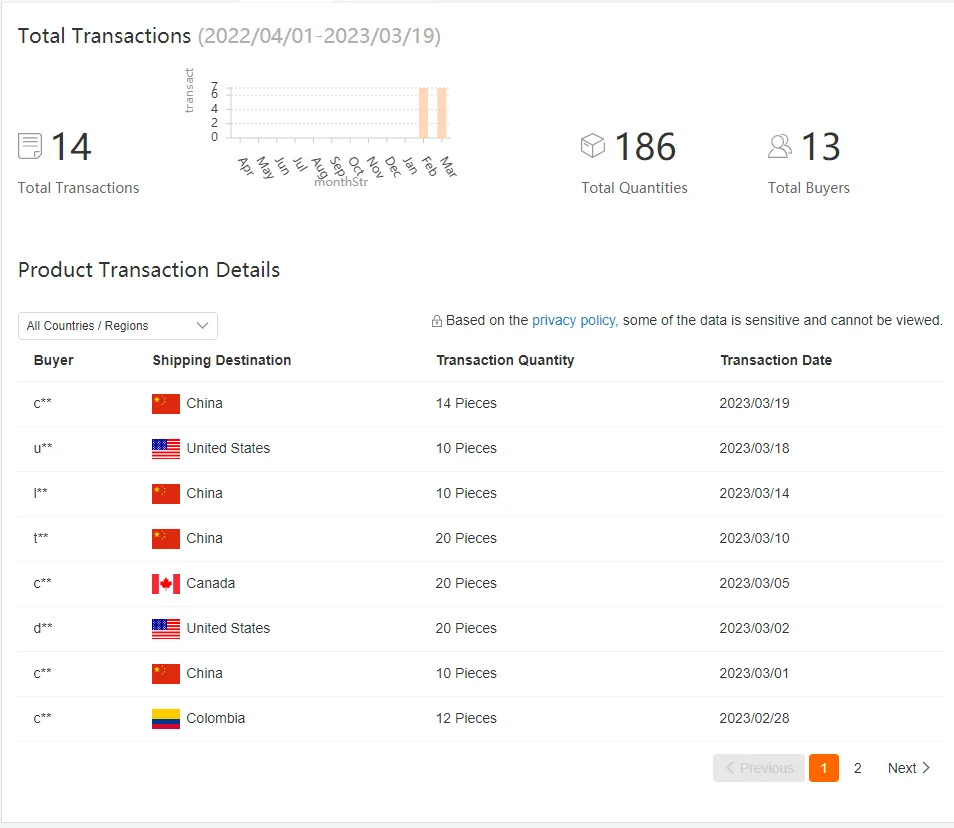
Task: Click the Colombia flag icon
Action: (165, 718)
